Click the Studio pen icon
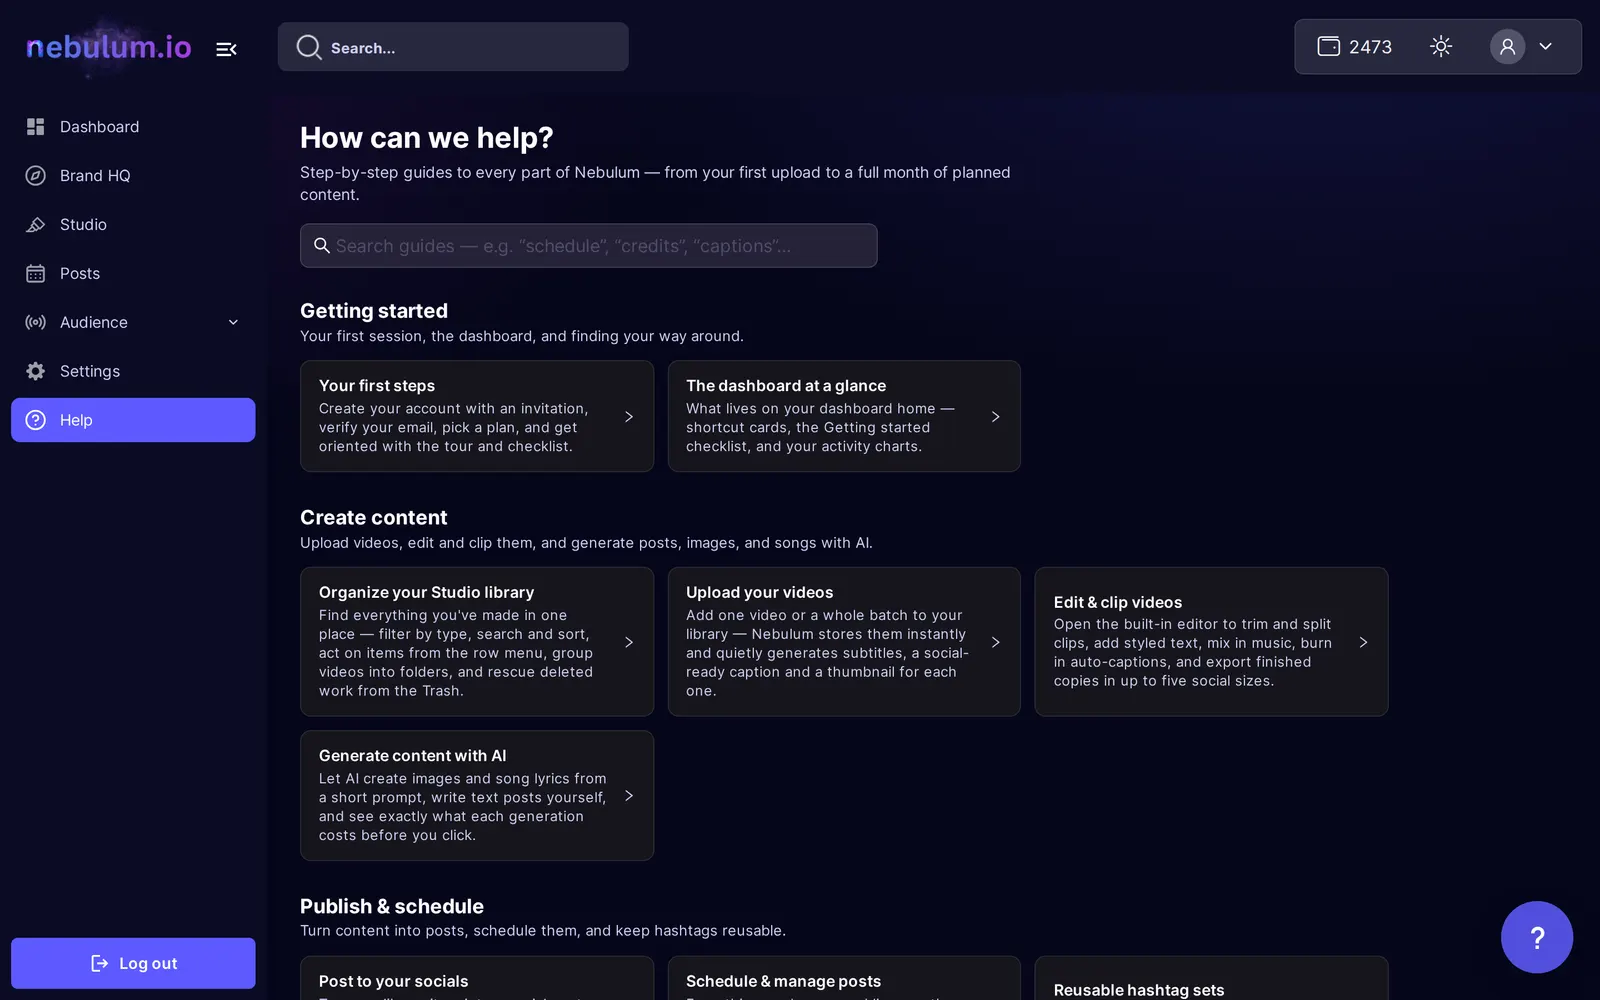Image resolution: width=1600 pixels, height=1000 pixels. (x=36, y=225)
